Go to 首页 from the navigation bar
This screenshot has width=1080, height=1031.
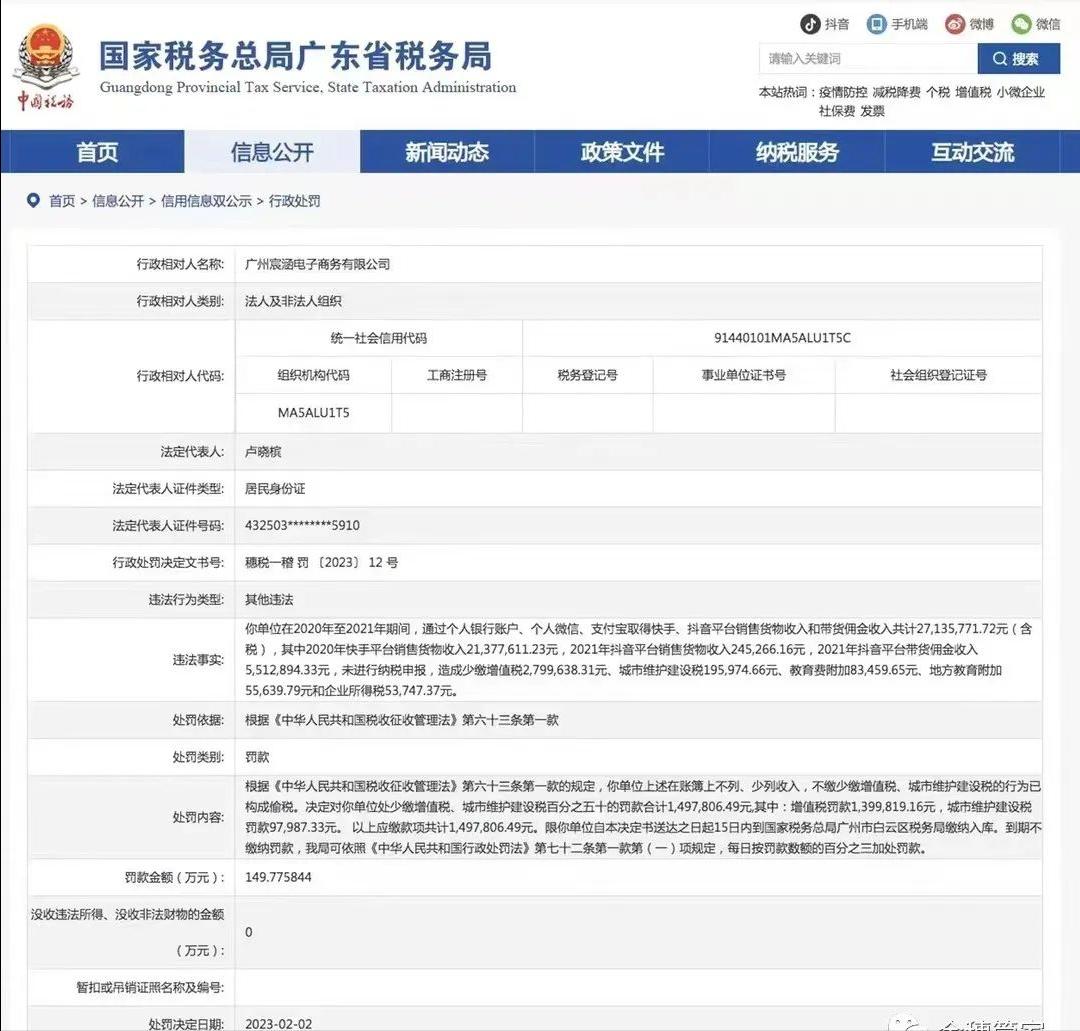pos(96,152)
